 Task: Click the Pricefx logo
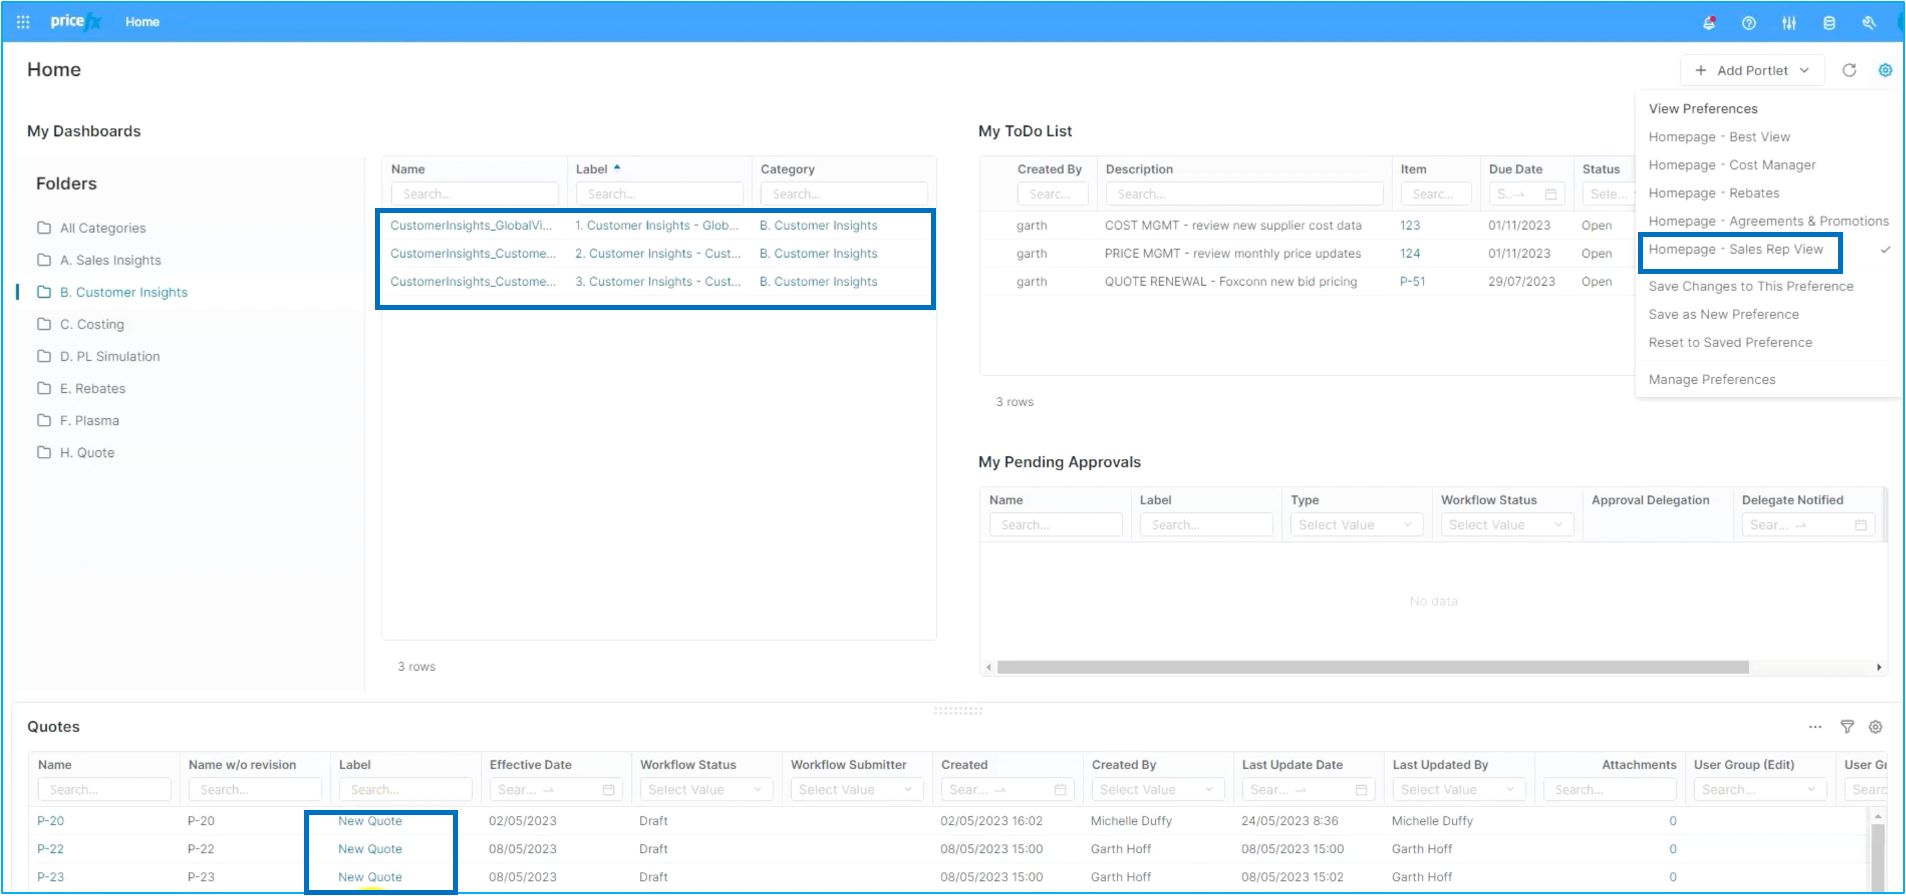(76, 21)
